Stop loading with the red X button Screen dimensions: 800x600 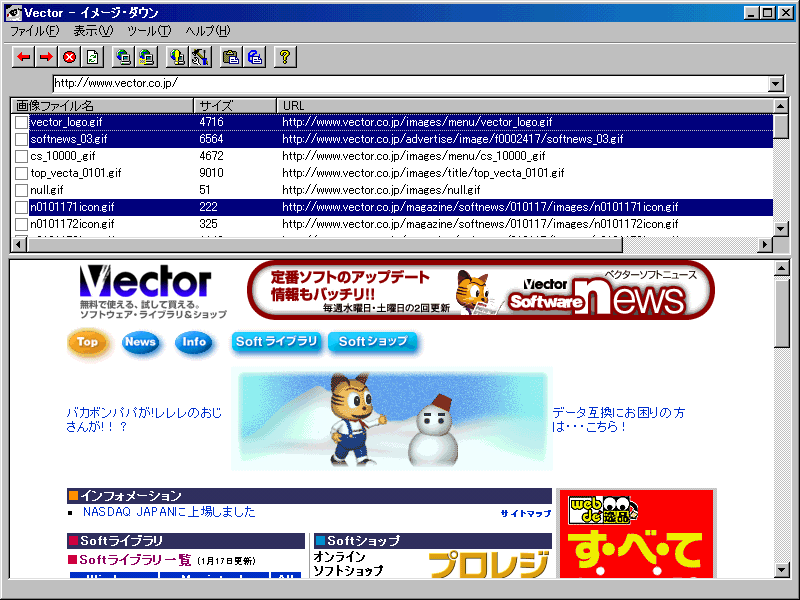click(x=69, y=57)
